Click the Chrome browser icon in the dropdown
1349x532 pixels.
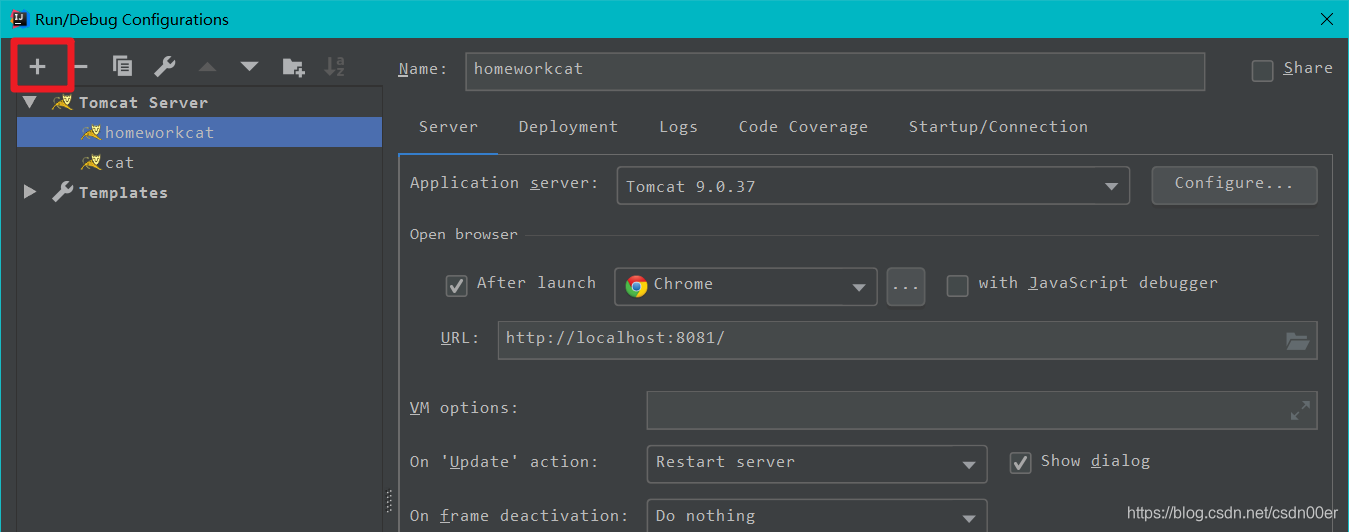(x=636, y=286)
